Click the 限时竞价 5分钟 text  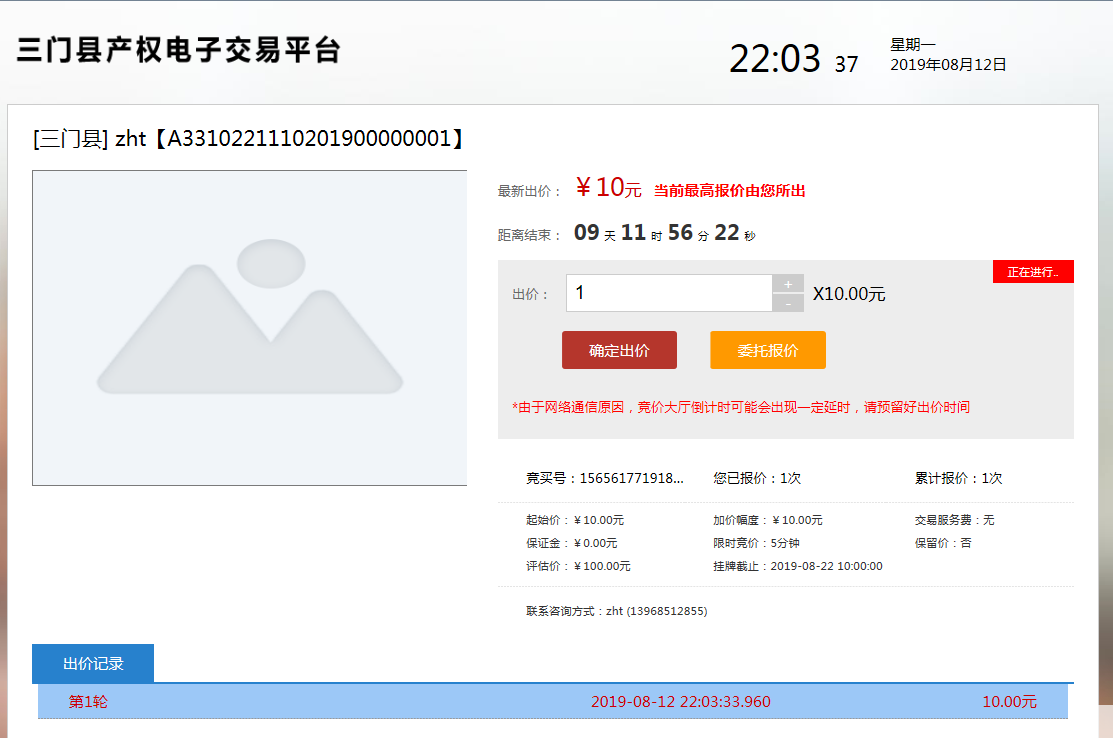click(757, 543)
